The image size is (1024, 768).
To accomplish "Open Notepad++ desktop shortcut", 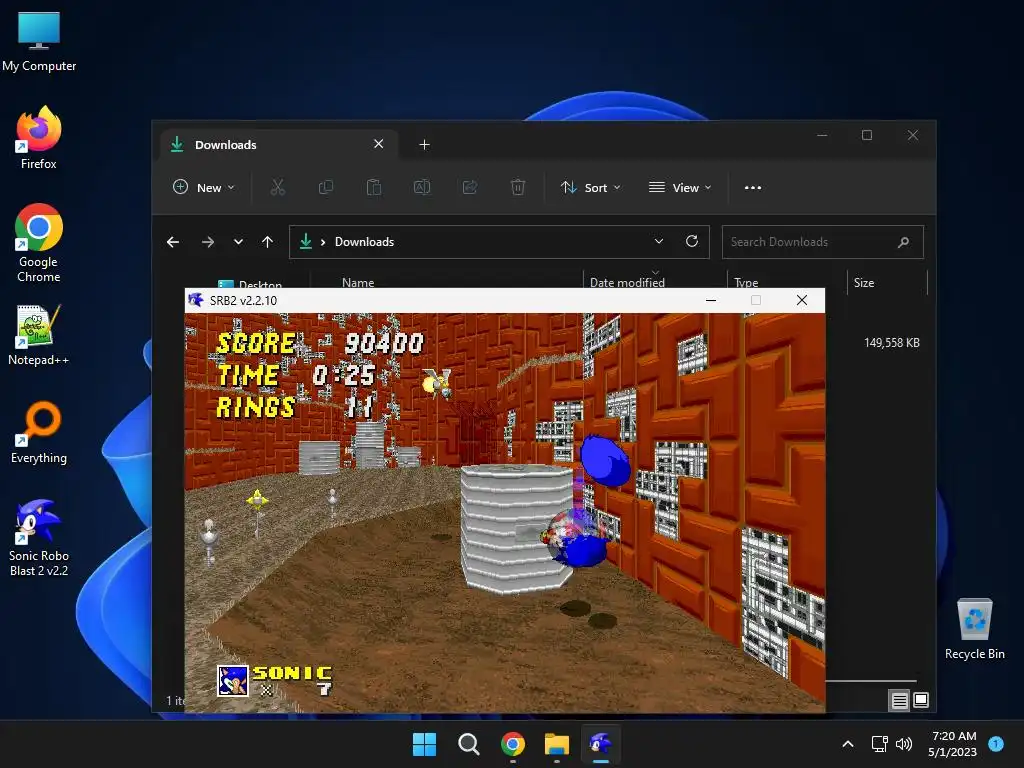I will pyautogui.click(x=39, y=334).
